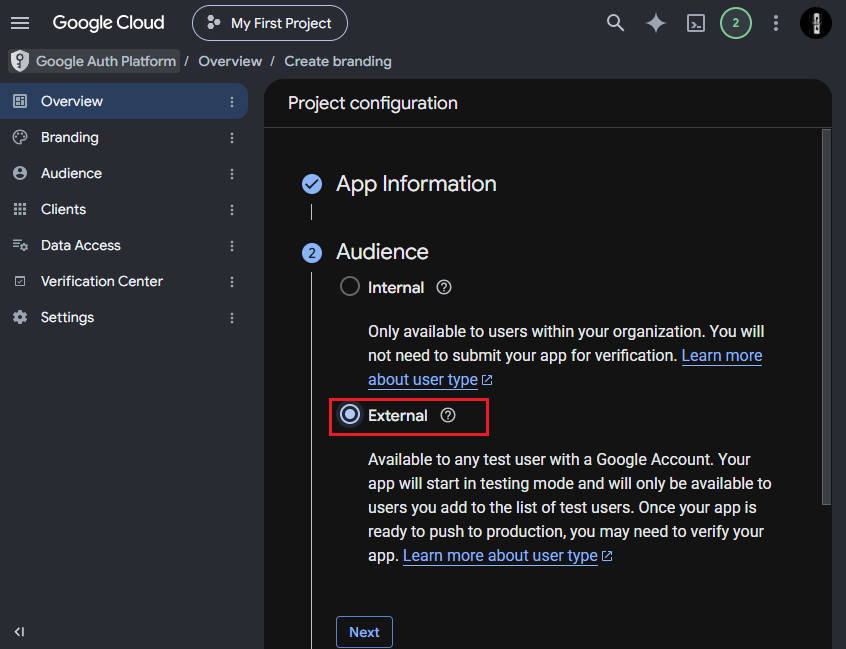Open the Overview row more-options dots
Viewport: 846px width, 649px height.
232,102
